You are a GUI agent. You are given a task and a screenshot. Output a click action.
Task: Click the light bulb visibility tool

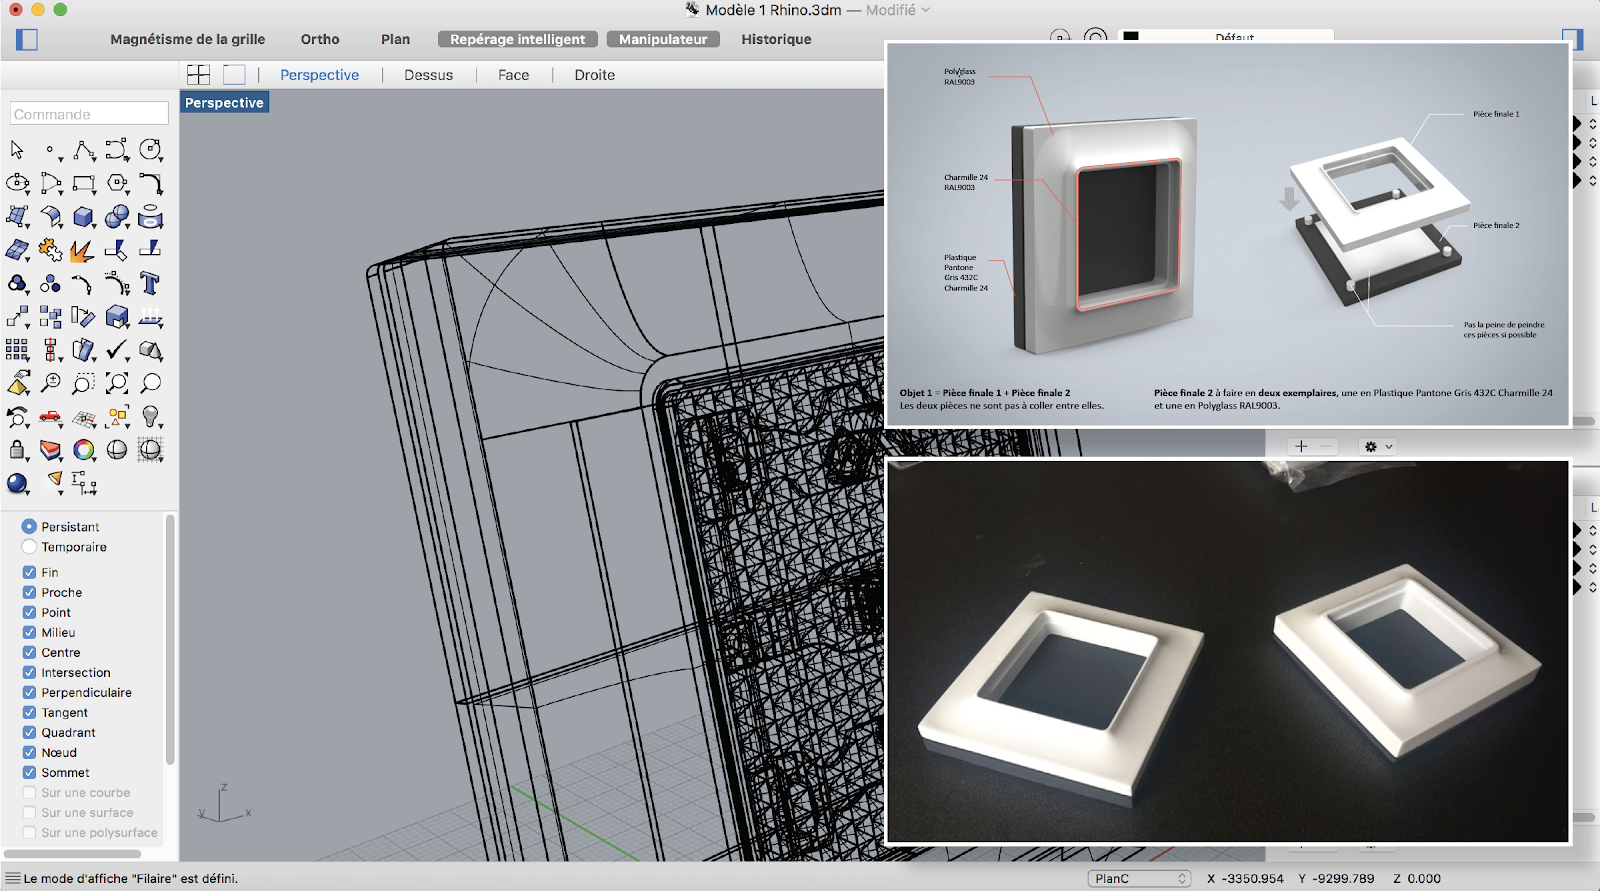click(150, 417)
